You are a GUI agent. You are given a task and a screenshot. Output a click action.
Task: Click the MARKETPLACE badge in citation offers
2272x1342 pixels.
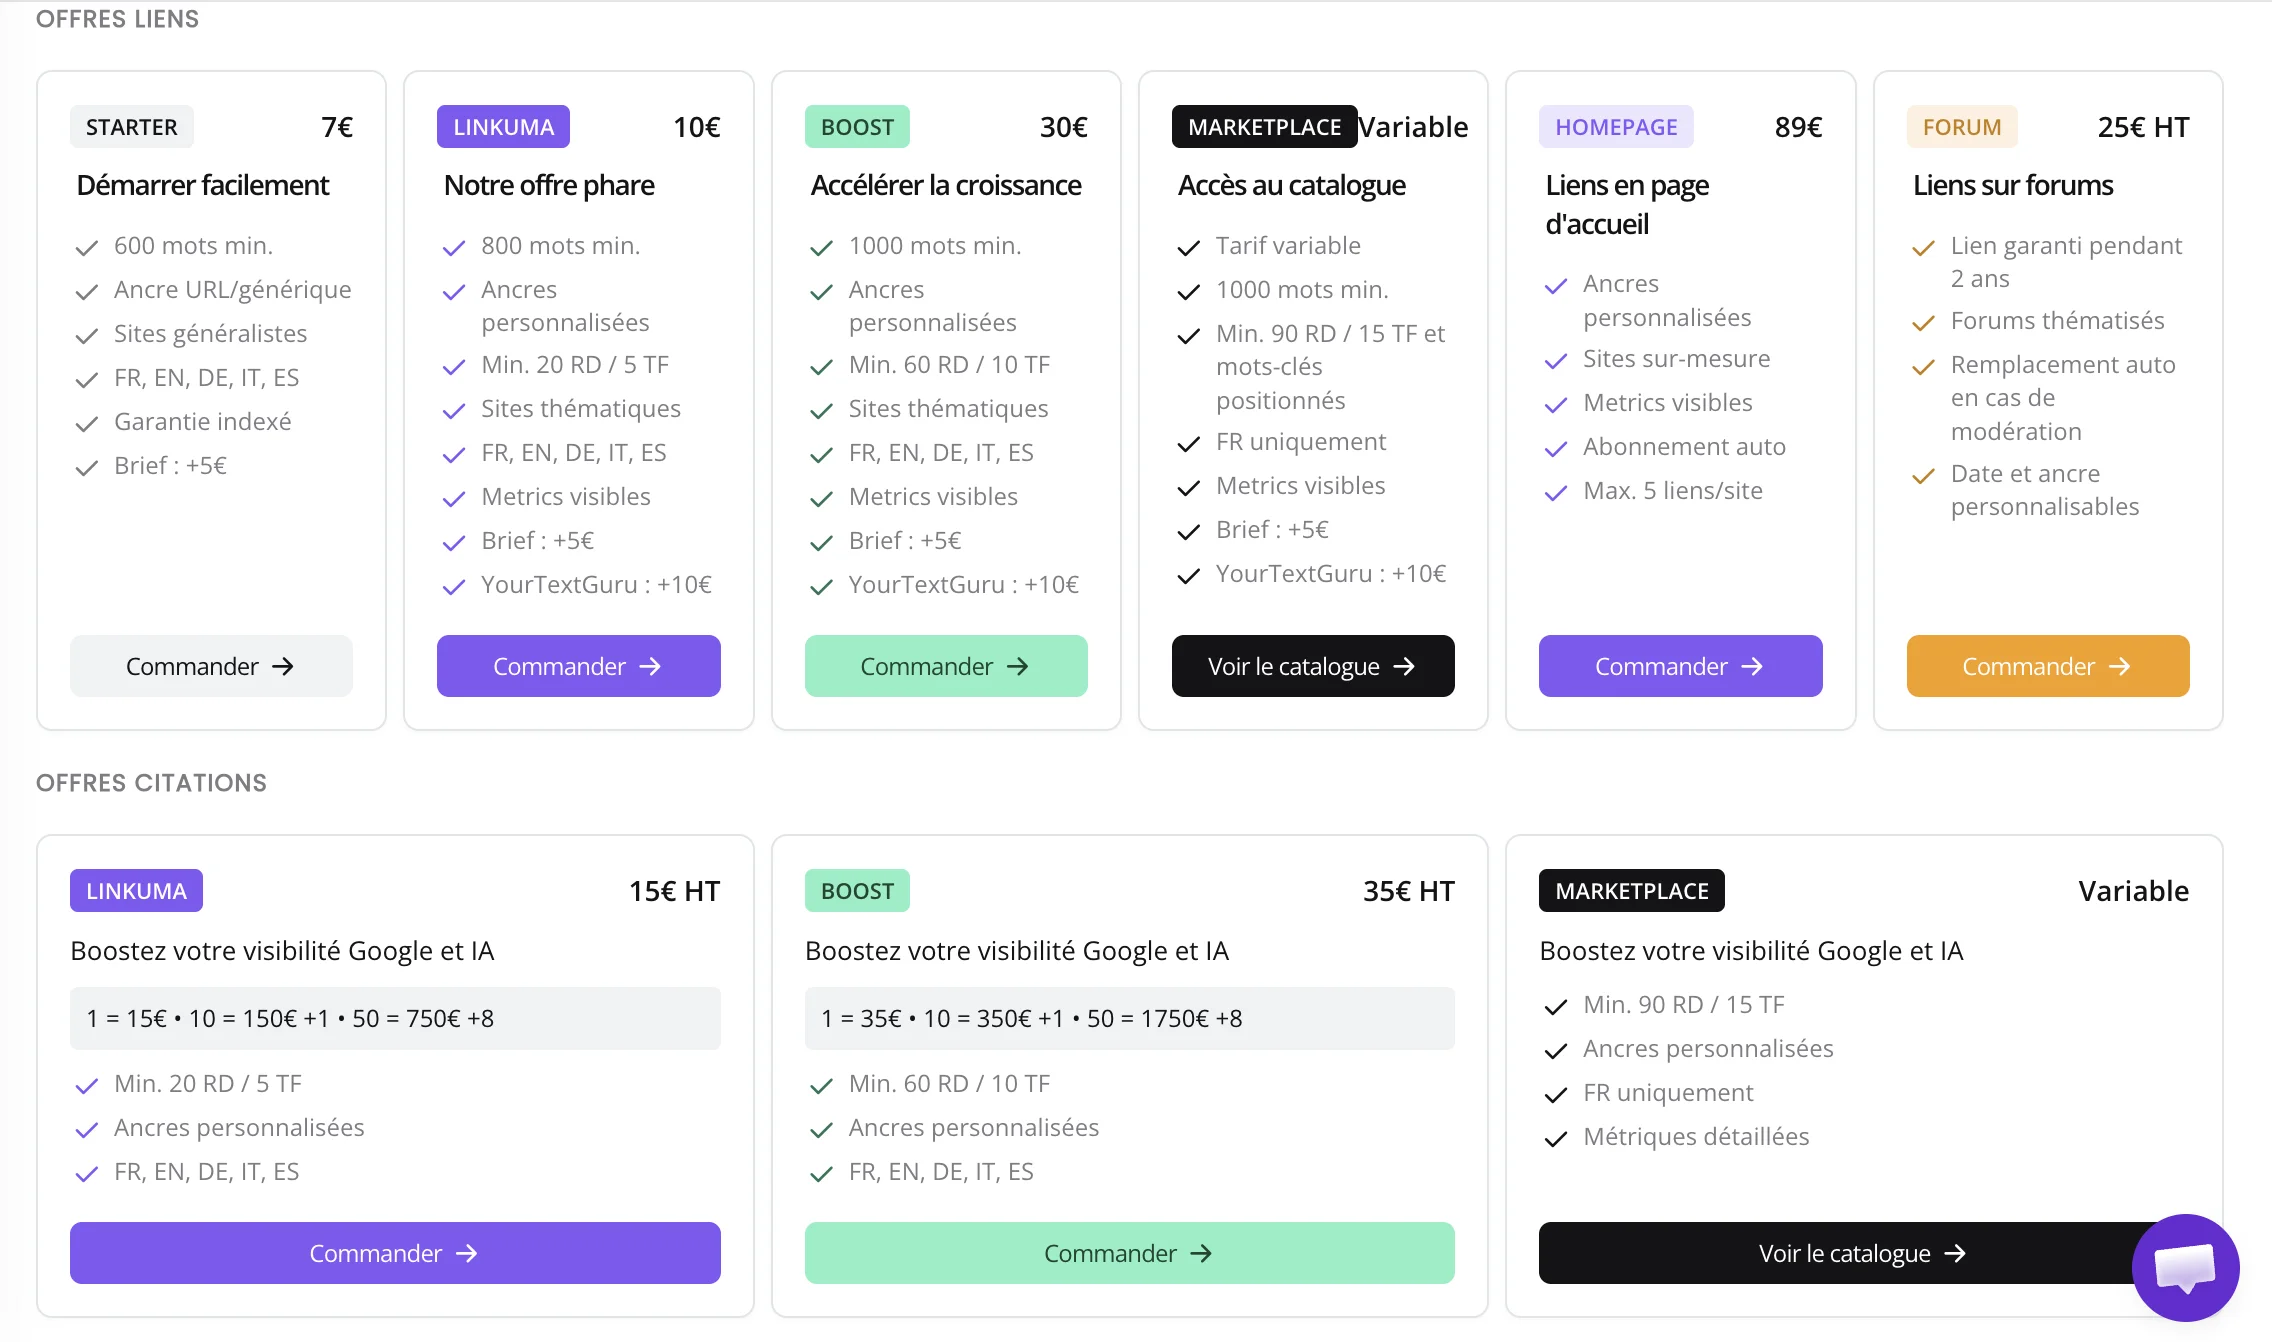(1631, 891)
